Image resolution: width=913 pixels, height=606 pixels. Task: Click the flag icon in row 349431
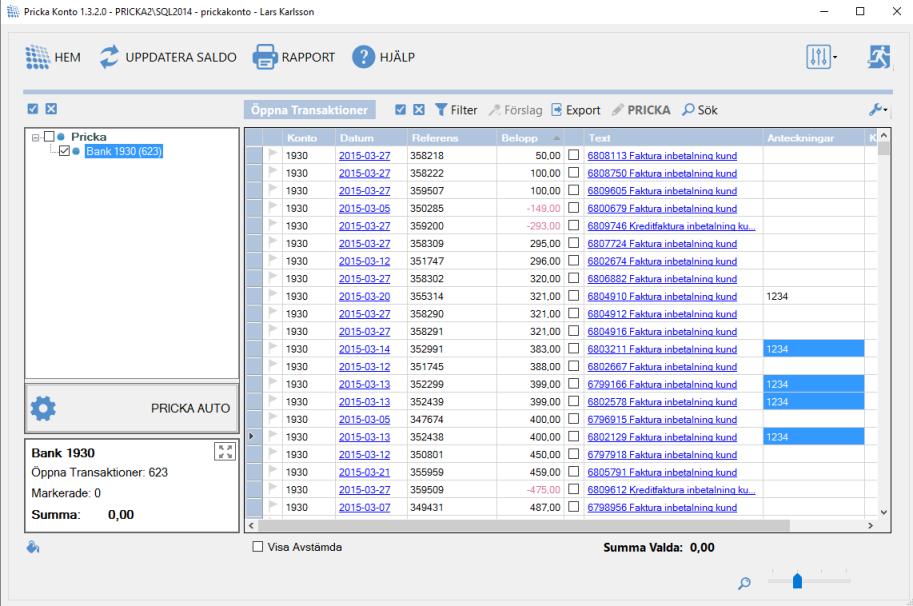tap(273, 506)
